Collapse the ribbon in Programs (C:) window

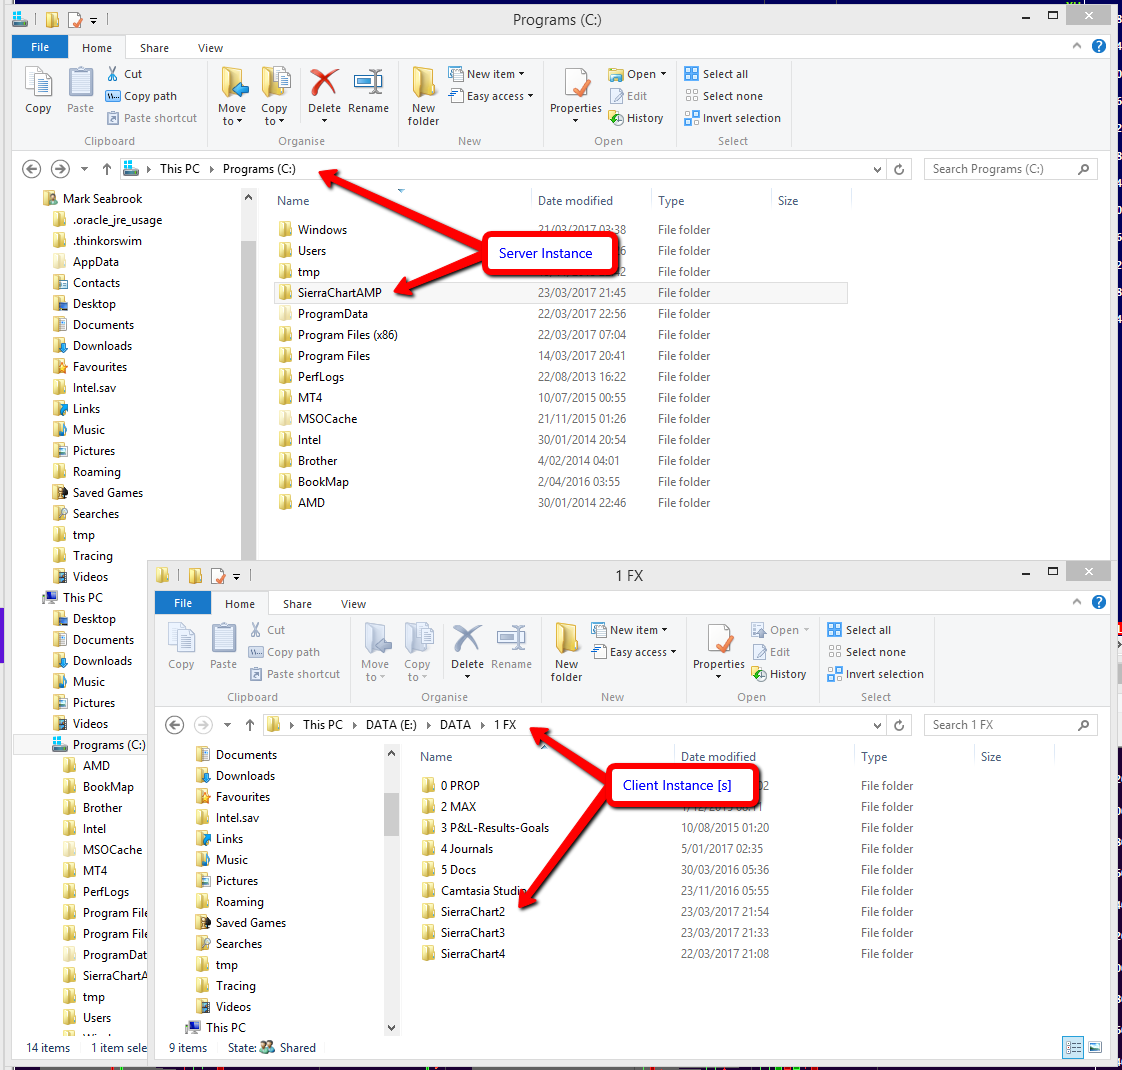click(1077, 47)
